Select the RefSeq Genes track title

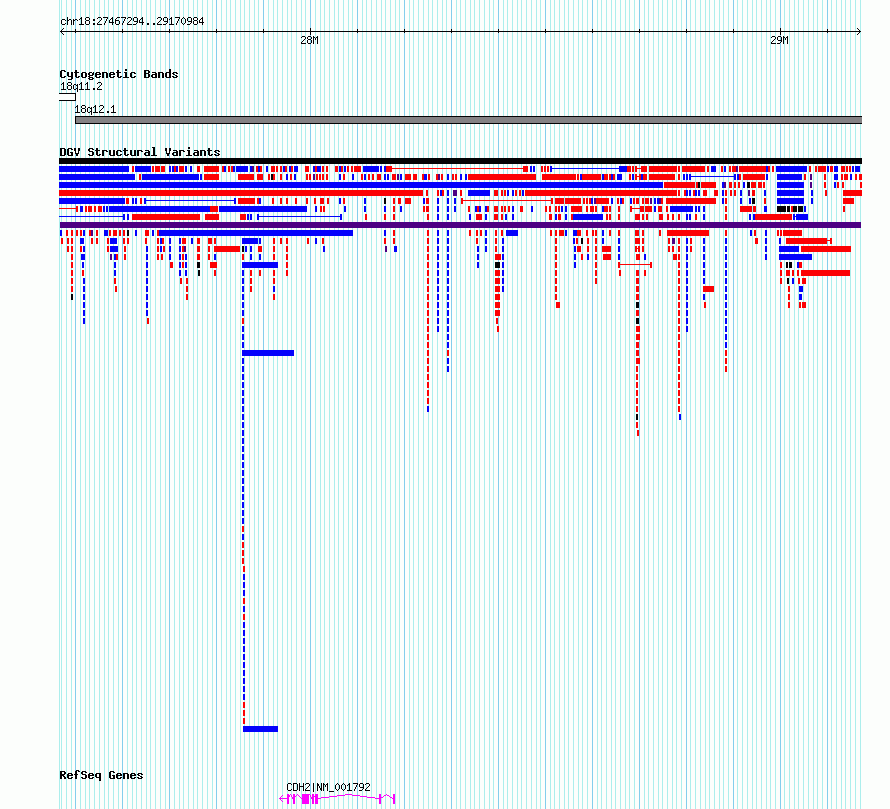101,775
